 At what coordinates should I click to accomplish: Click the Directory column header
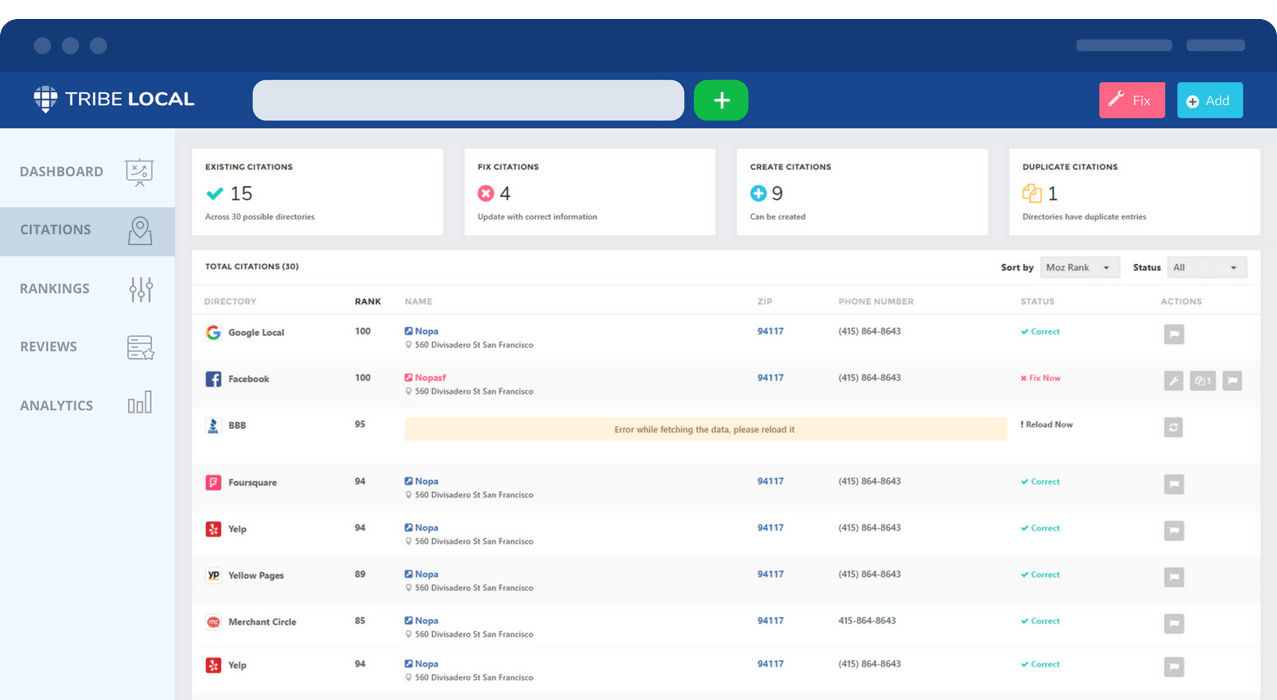click(x=230, y=301)
